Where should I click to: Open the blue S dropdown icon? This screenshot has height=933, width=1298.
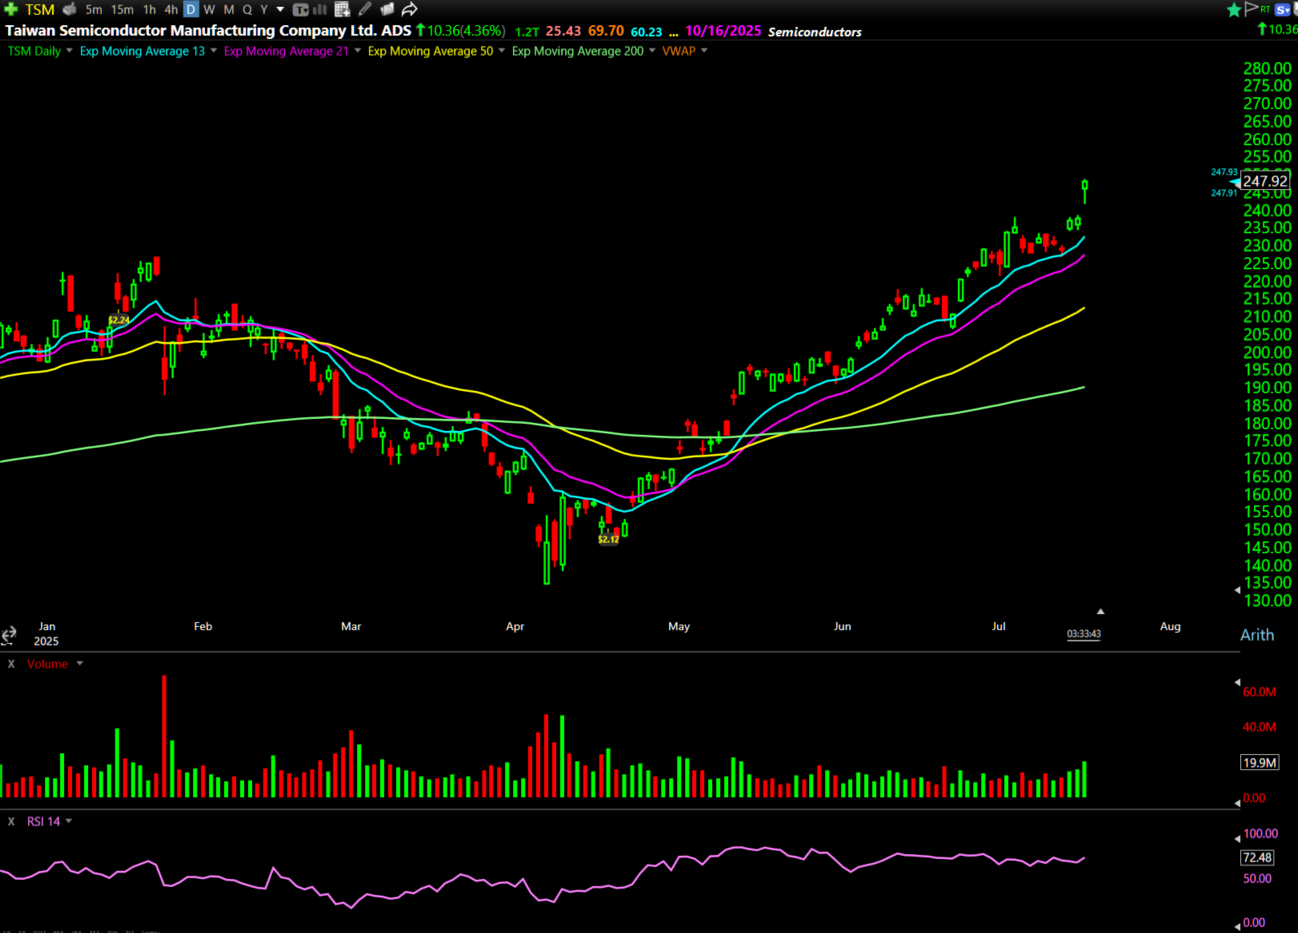(x=1283, y=9)
